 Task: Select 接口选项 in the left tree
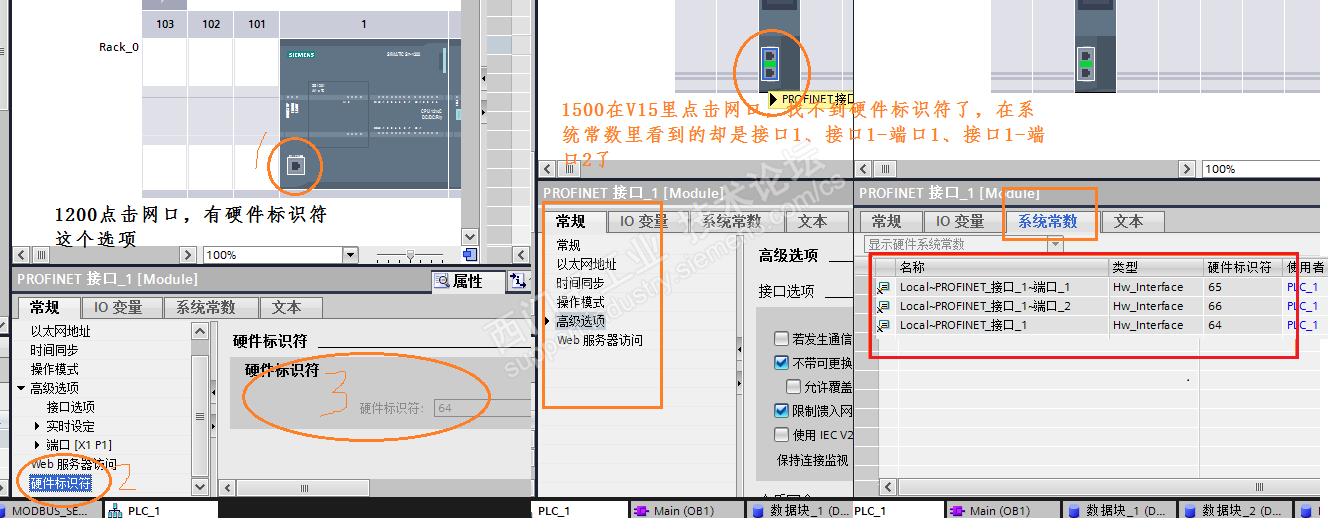click(x=71, y=407)
